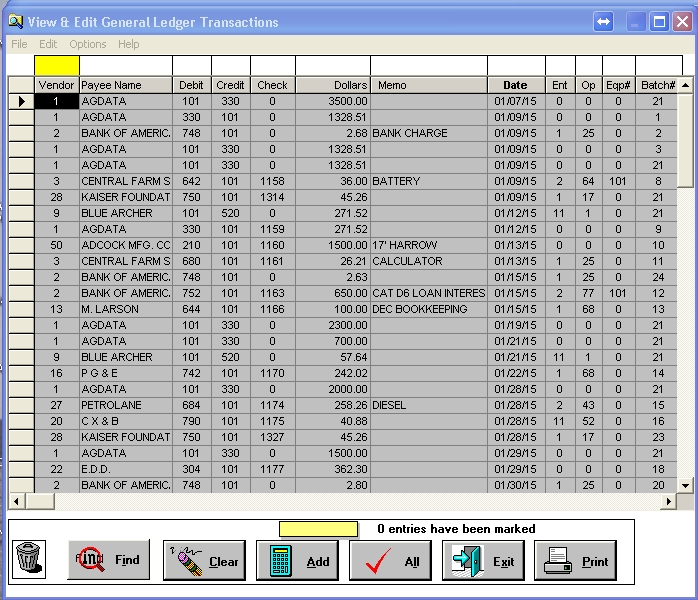698x600 pixels.
Task: Click the 01/22/15 date cell
Action: coord(516,373)
